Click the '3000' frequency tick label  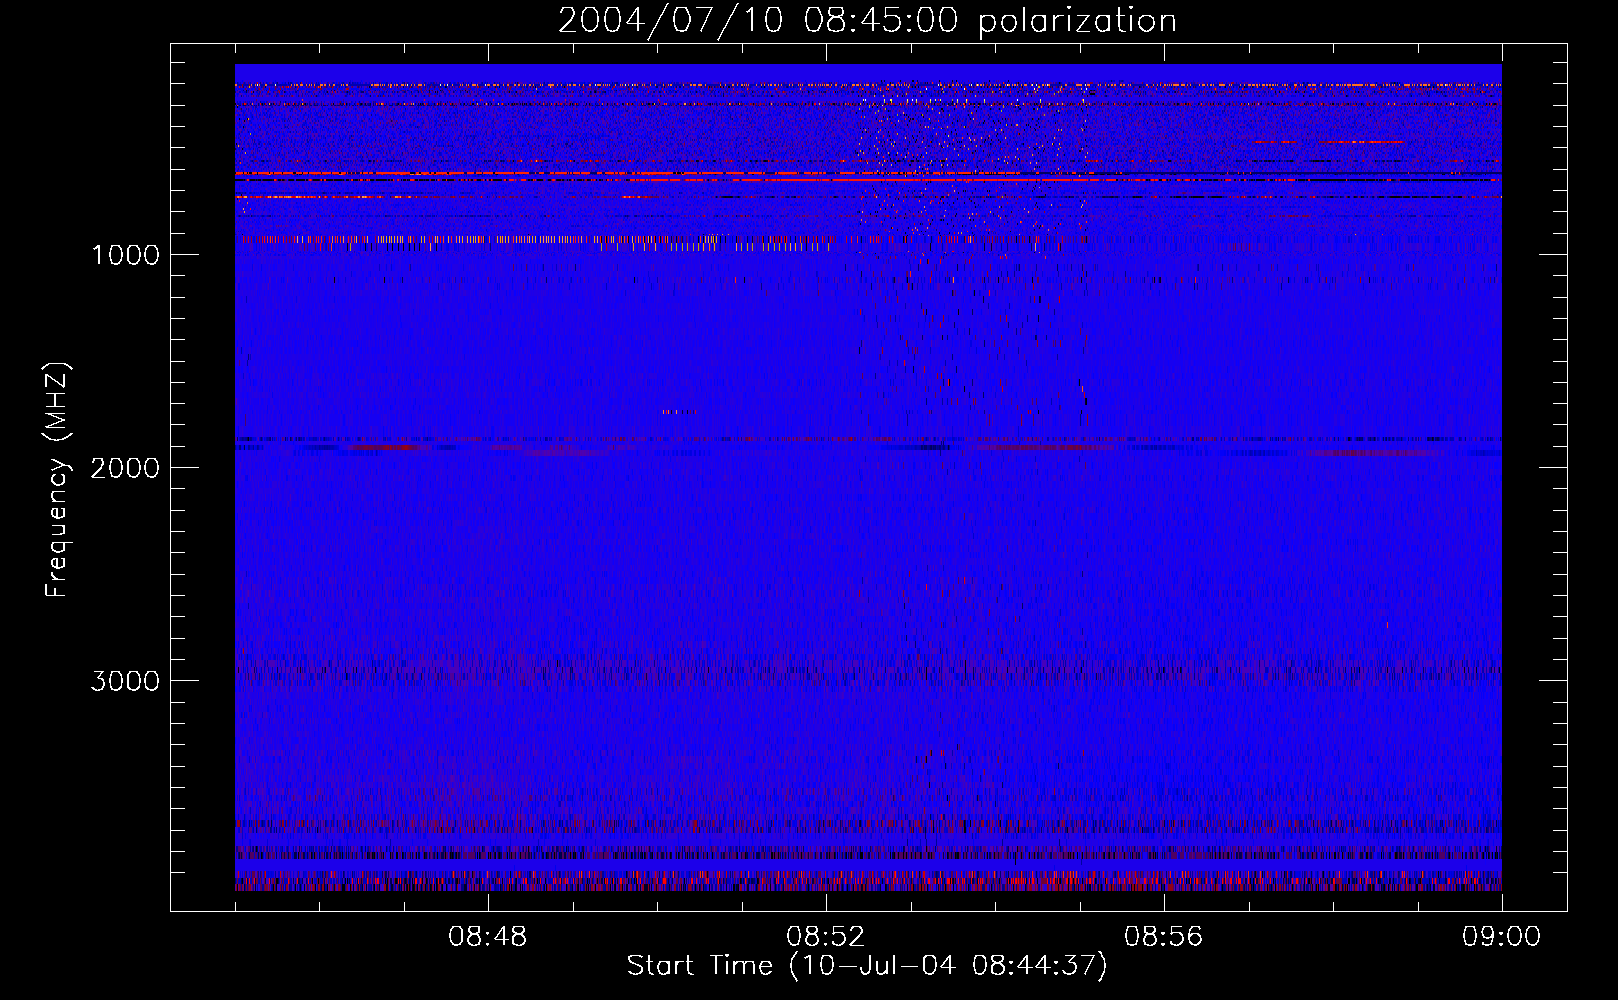pyautogui.click(x=125, y=681)
